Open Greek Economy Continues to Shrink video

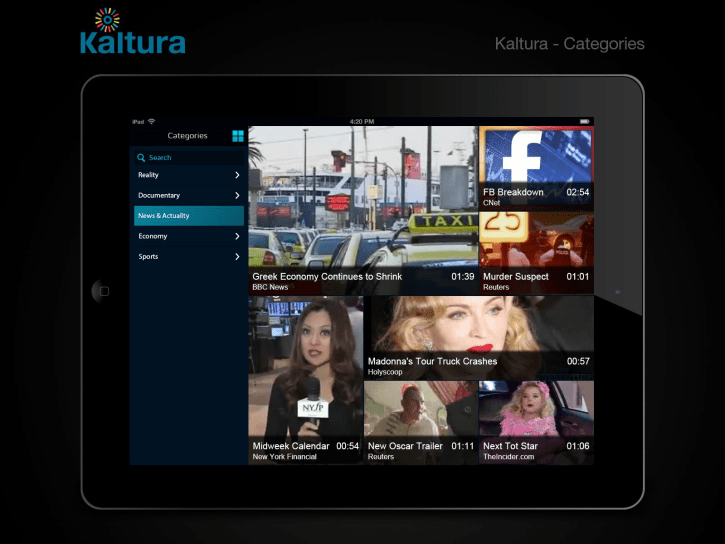point(363,210)
